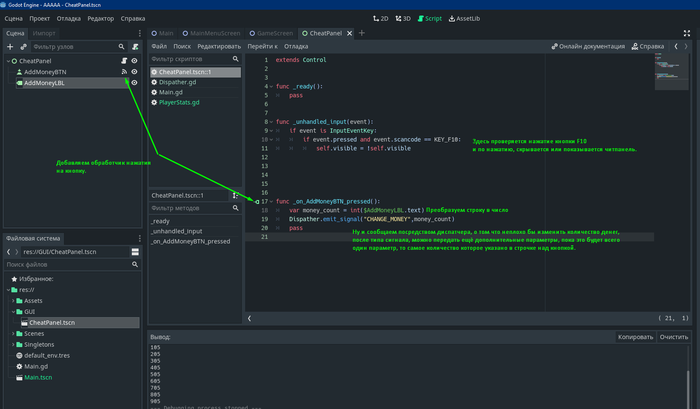The width and height of the screenshot is (700, 409).
Task: Click the signal icon on AddMoneyBTN
Action: coord(124,72)
